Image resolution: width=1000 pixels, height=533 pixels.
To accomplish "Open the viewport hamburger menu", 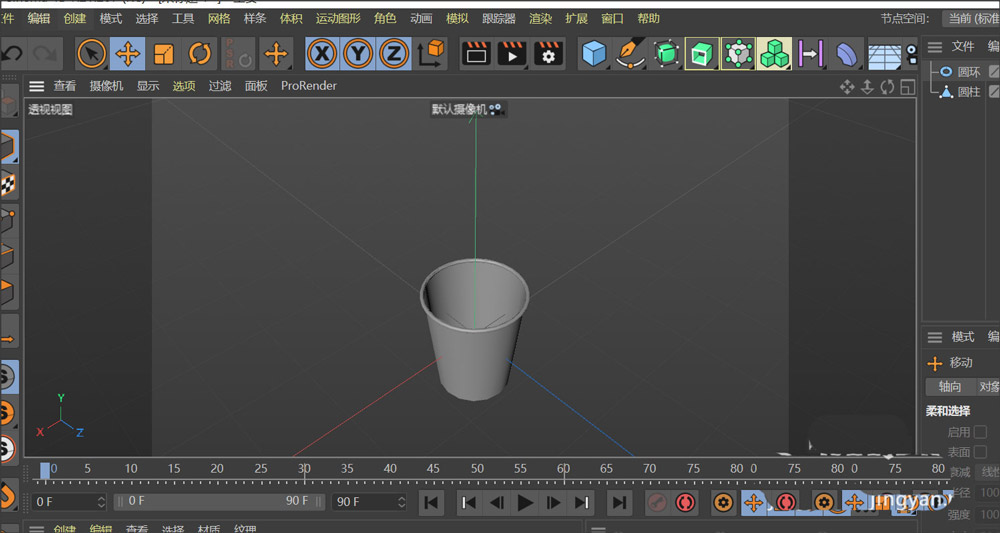I will click(36, 86).
